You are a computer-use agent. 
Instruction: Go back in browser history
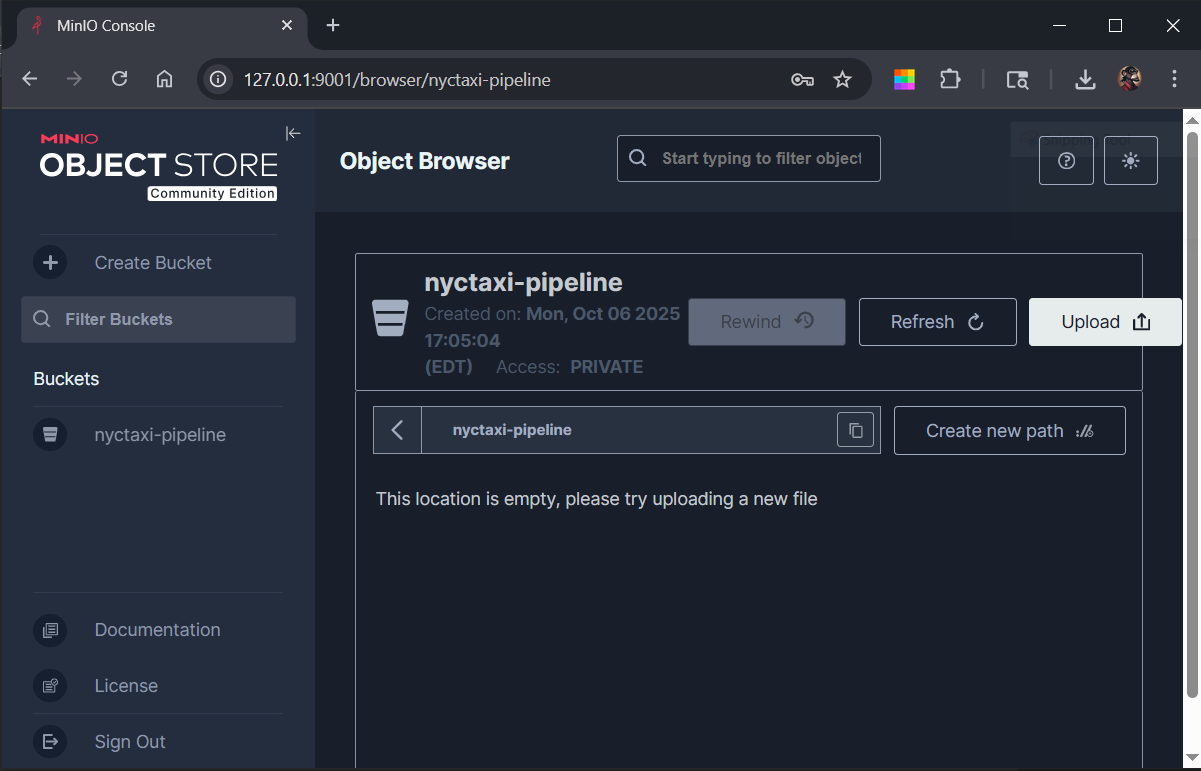[x=30, y=79]
